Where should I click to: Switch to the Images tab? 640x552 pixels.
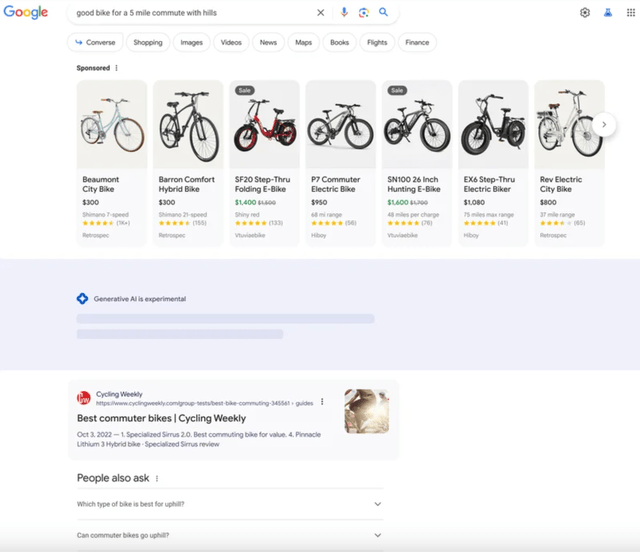point(191,42)
